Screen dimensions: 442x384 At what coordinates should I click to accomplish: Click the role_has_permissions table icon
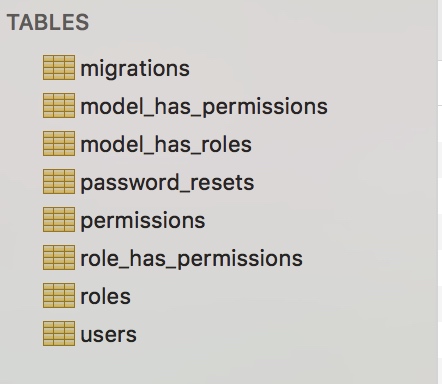pyautogui.click(x=59, y=258)
